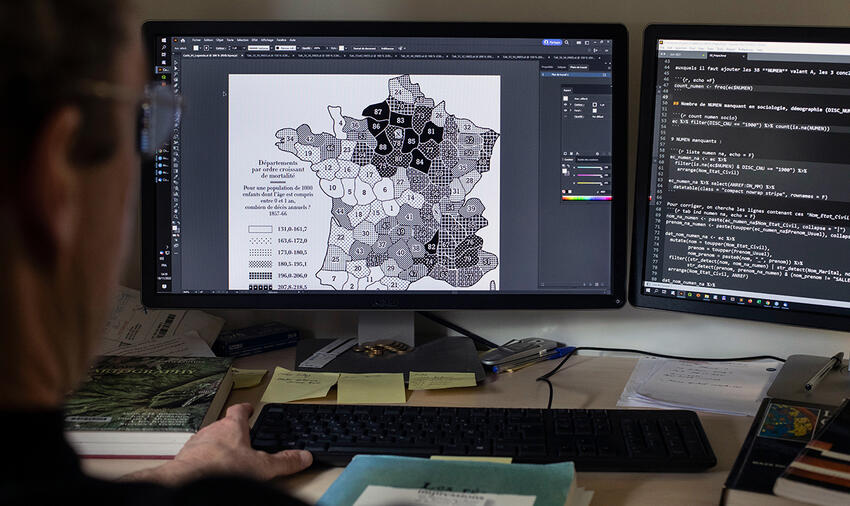Click code line 'count_numen <- freq(ec$NUMEN)' in RStudio
Viewport: 850px width, 506px height.
[x=713, y=87]
